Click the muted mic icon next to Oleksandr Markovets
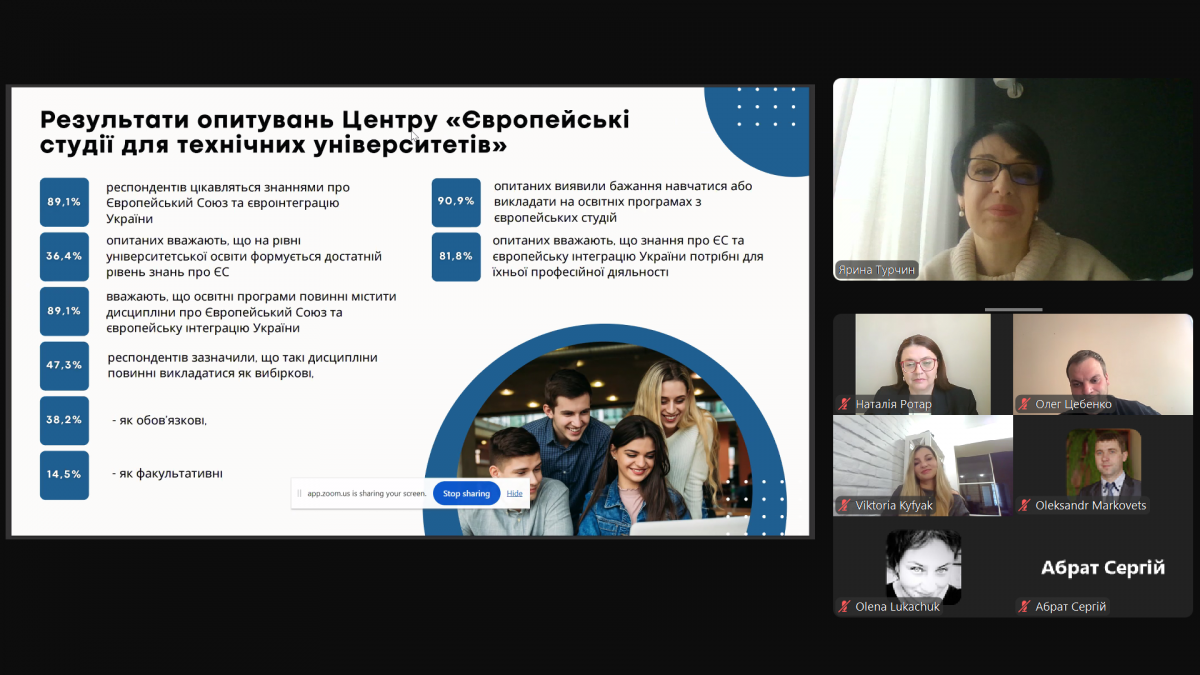The height and width of the screenshot is (675, 1200). coord(1023,507)
